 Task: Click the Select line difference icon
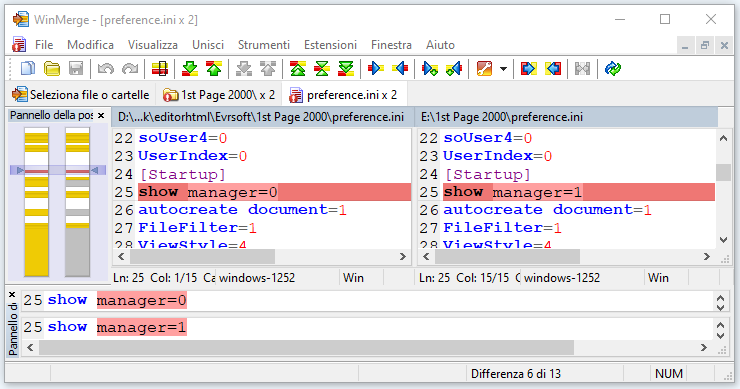(160, 69)
